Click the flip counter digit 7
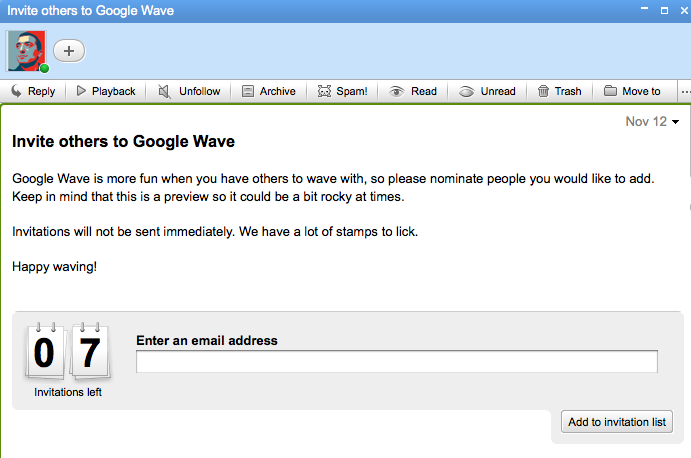Image resolution: width=691 pixels, height=458 pixels. [x=90, y=354]
